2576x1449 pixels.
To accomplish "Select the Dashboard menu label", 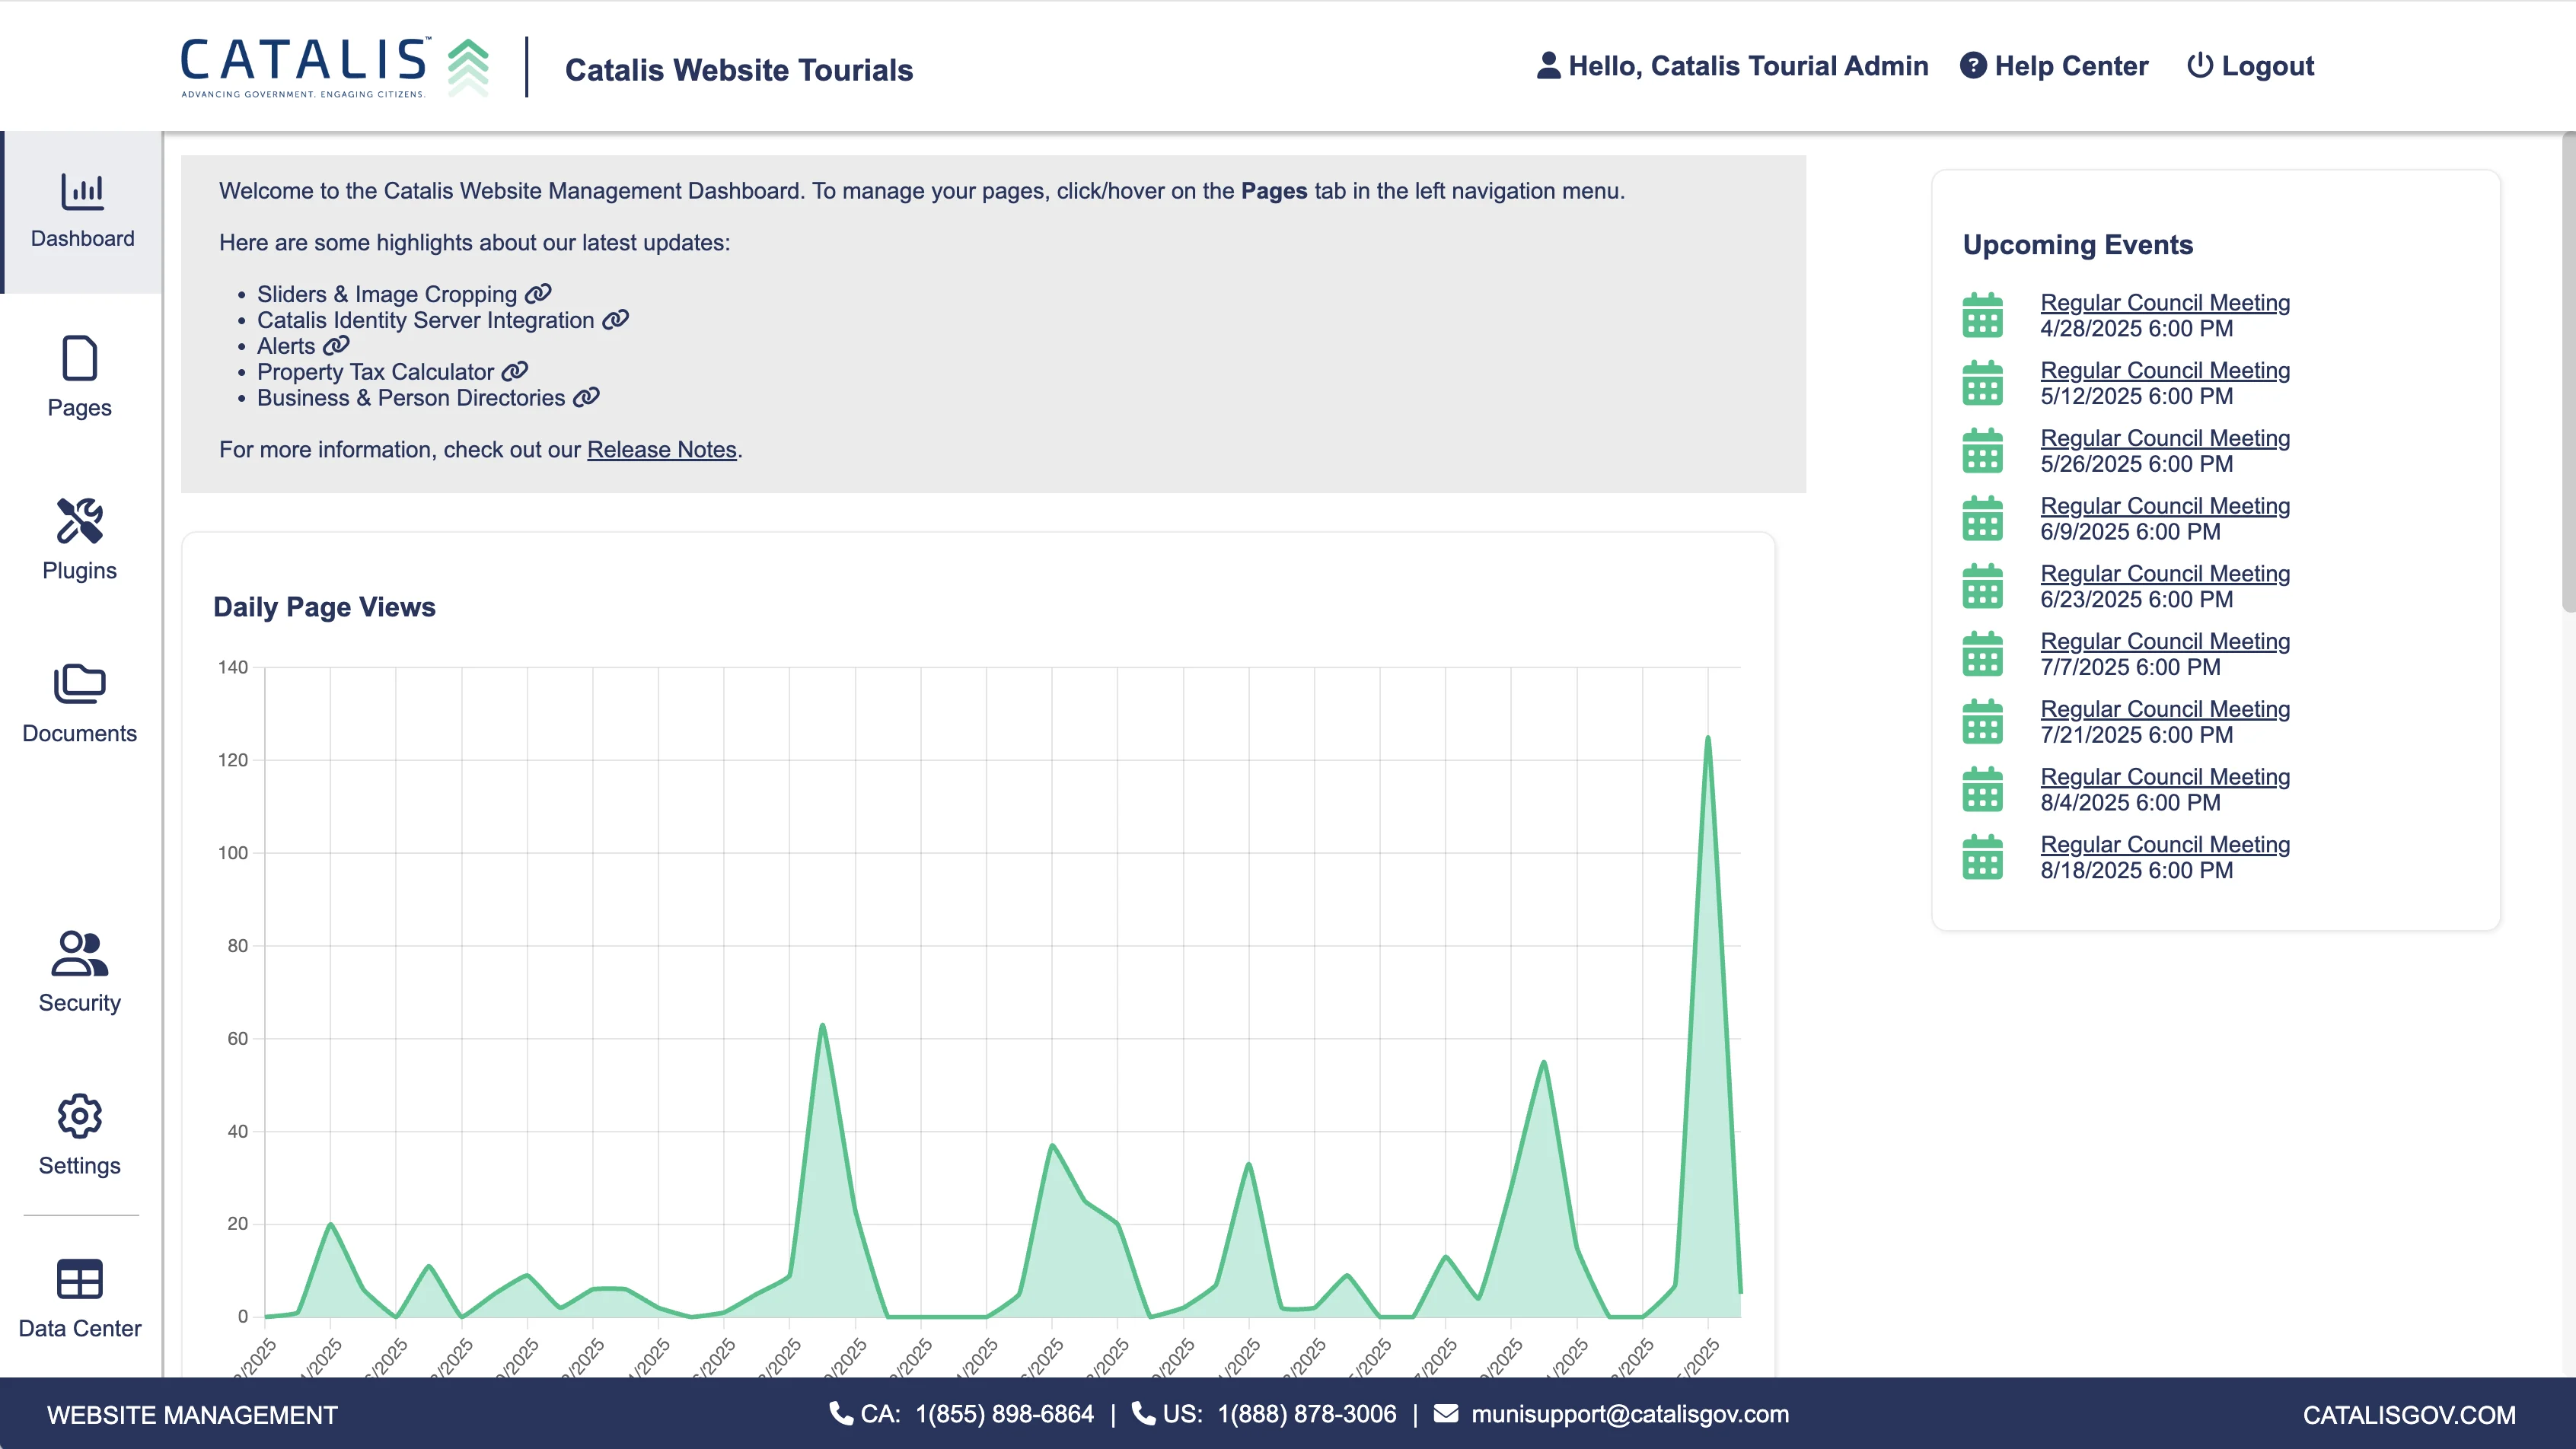I will [82, 238].
